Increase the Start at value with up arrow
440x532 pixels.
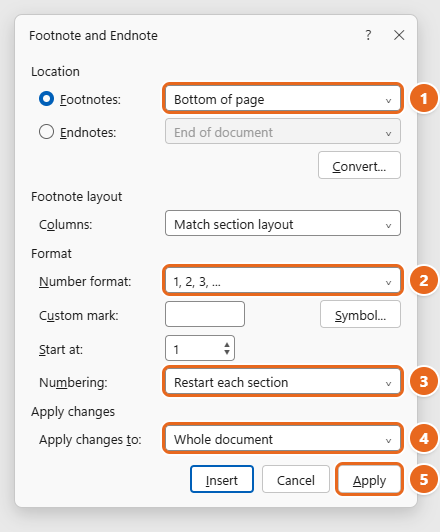[x=227, y=345]
